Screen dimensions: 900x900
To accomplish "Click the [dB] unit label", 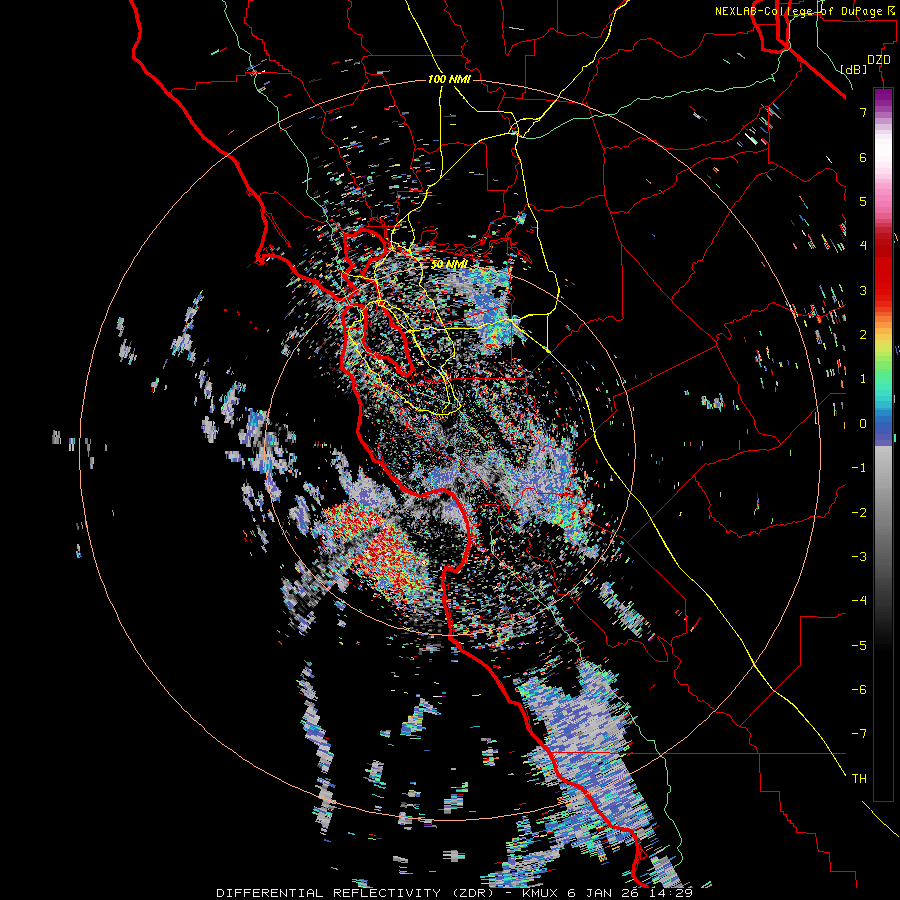I will 853,69.
